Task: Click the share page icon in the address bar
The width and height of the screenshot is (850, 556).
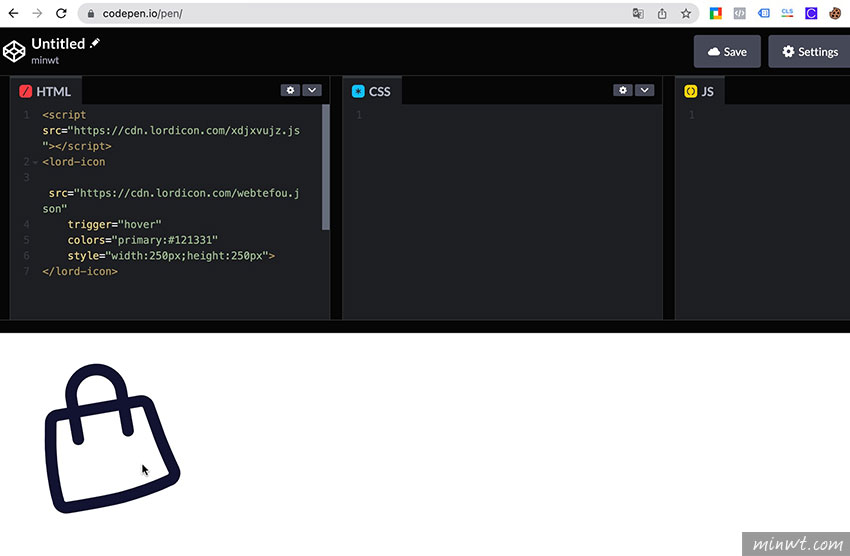Action: pos(662,14)
